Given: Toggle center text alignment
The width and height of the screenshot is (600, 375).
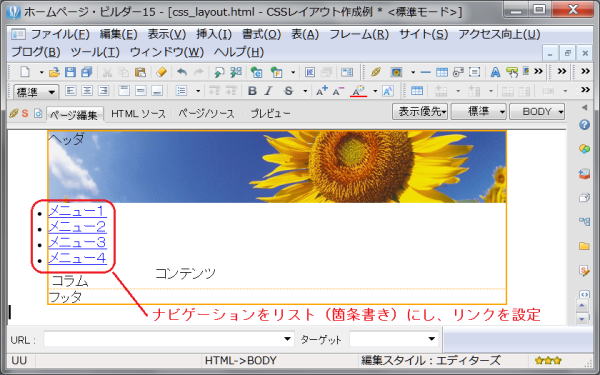Looking at the screenshot, I should [x=87, y=91].
